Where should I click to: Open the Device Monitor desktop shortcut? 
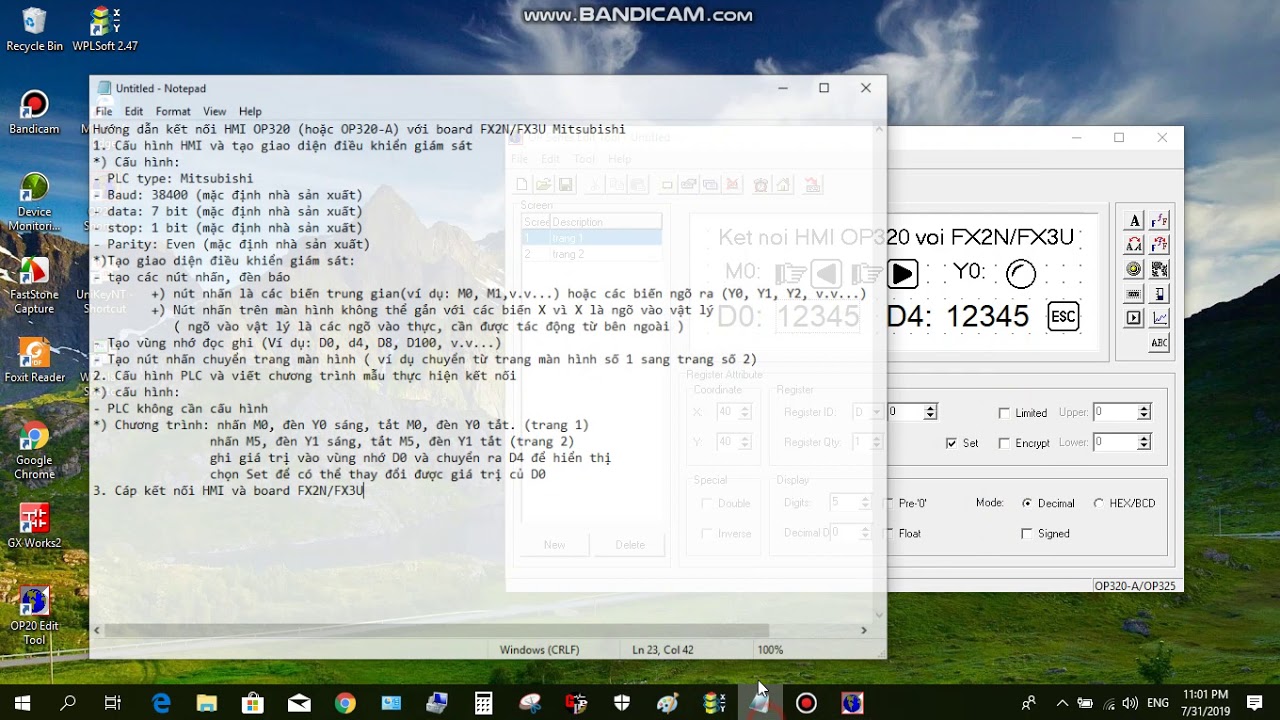tap(34, 202)
